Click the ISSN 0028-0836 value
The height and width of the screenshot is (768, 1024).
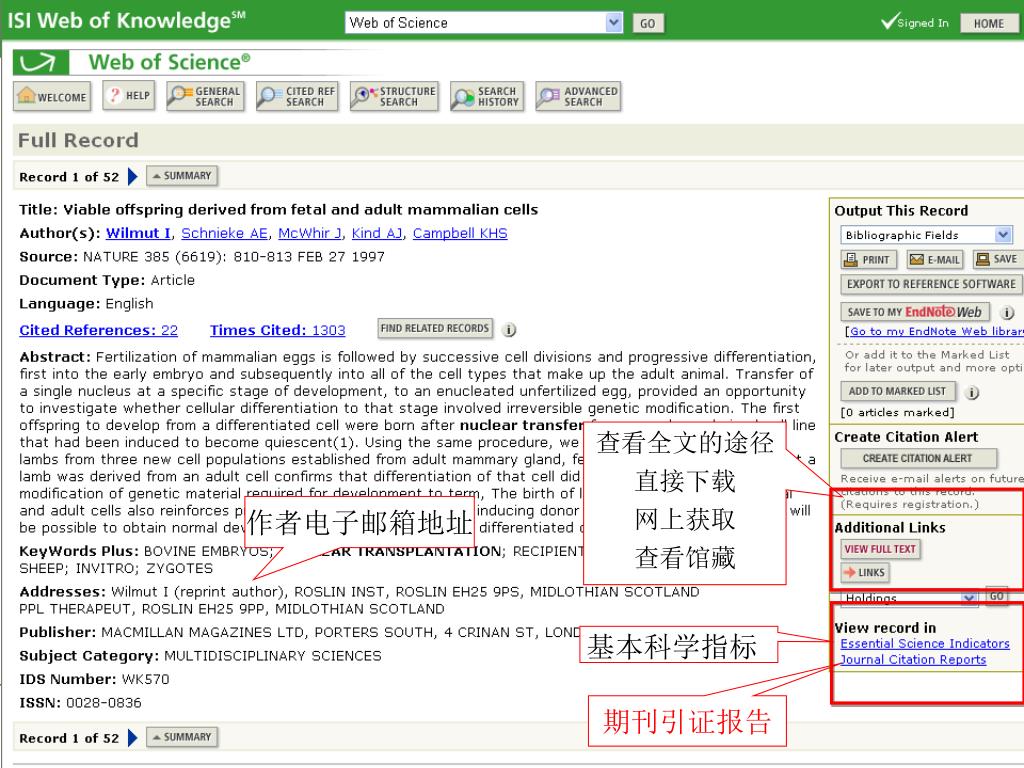click(104, 703)
